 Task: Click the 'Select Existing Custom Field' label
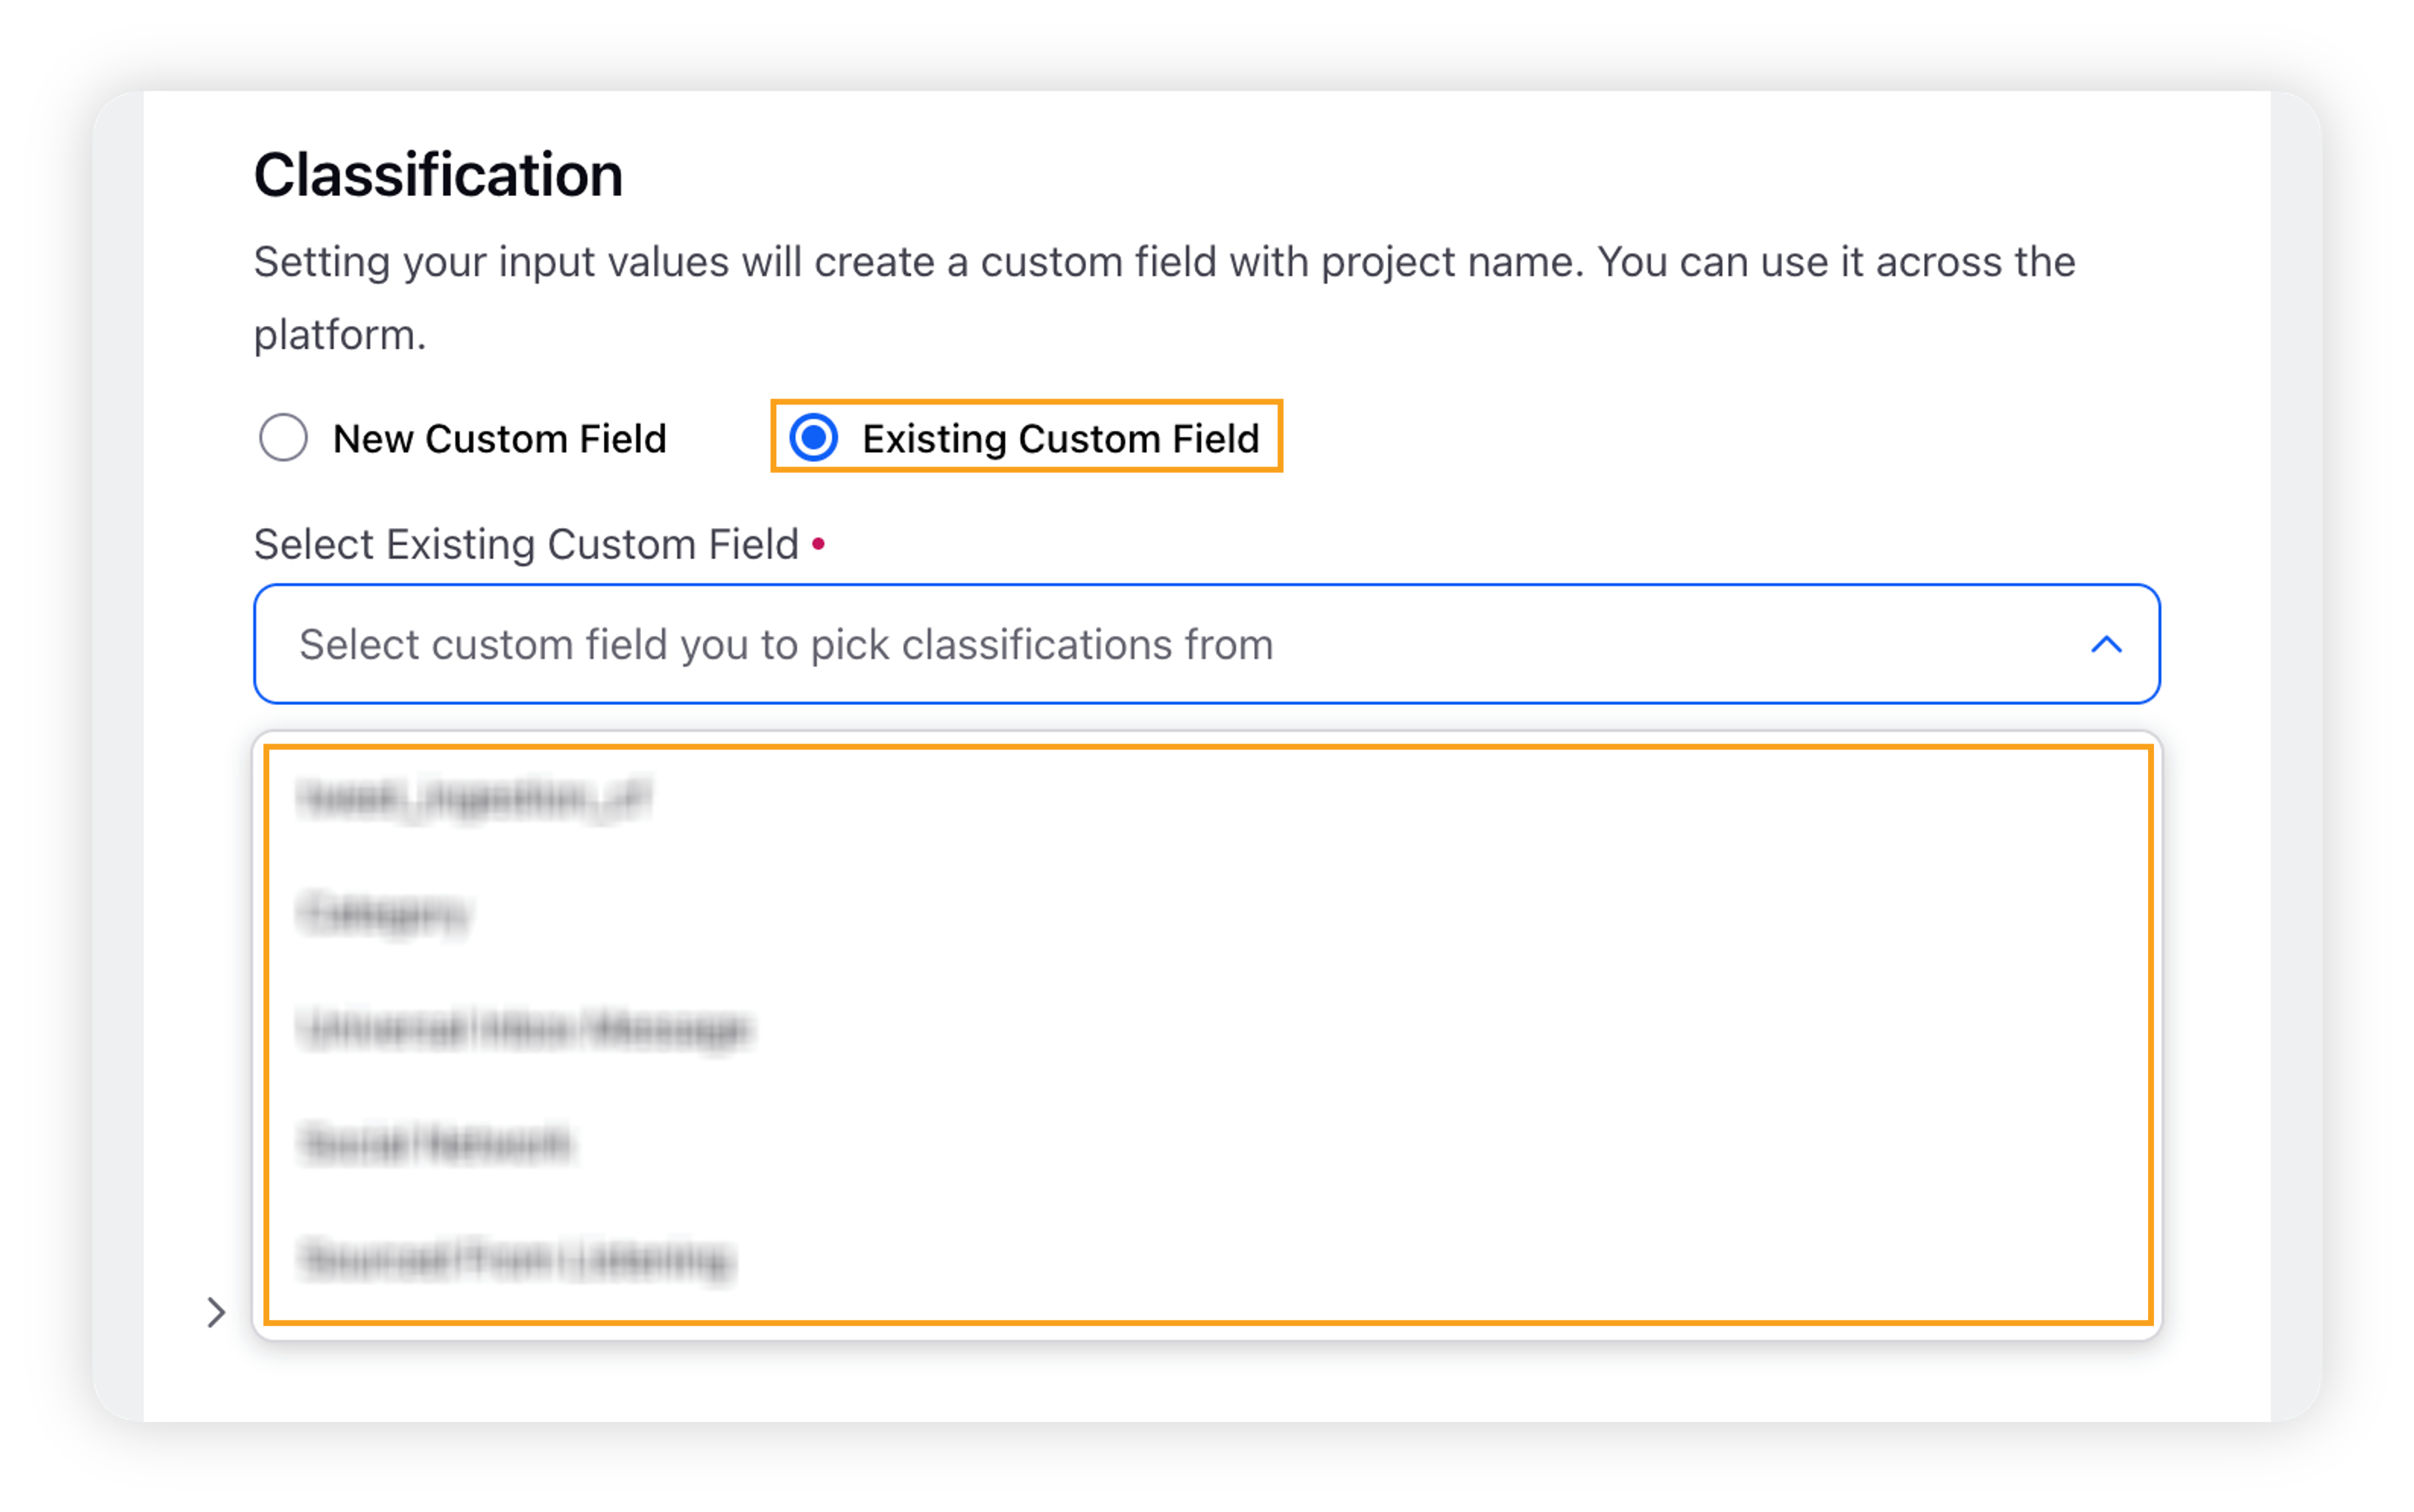pos(526,545)
